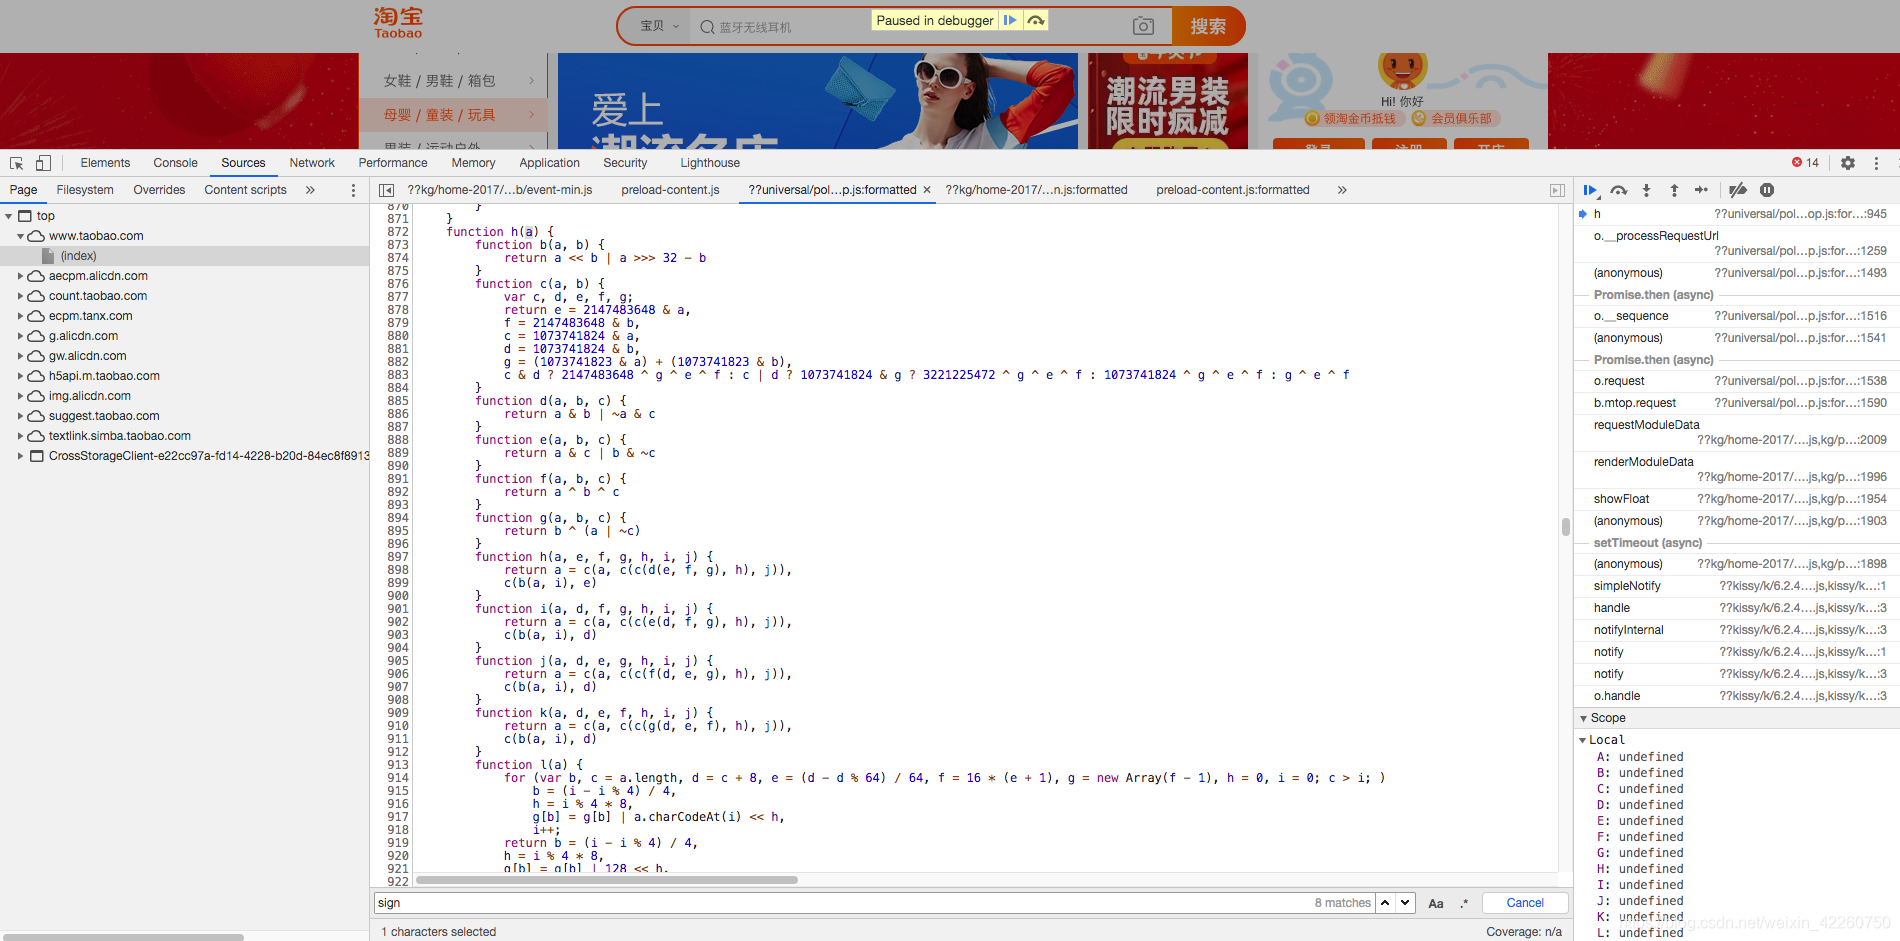Click the Step arrow-dot debugger icon

click(1701, 190)
